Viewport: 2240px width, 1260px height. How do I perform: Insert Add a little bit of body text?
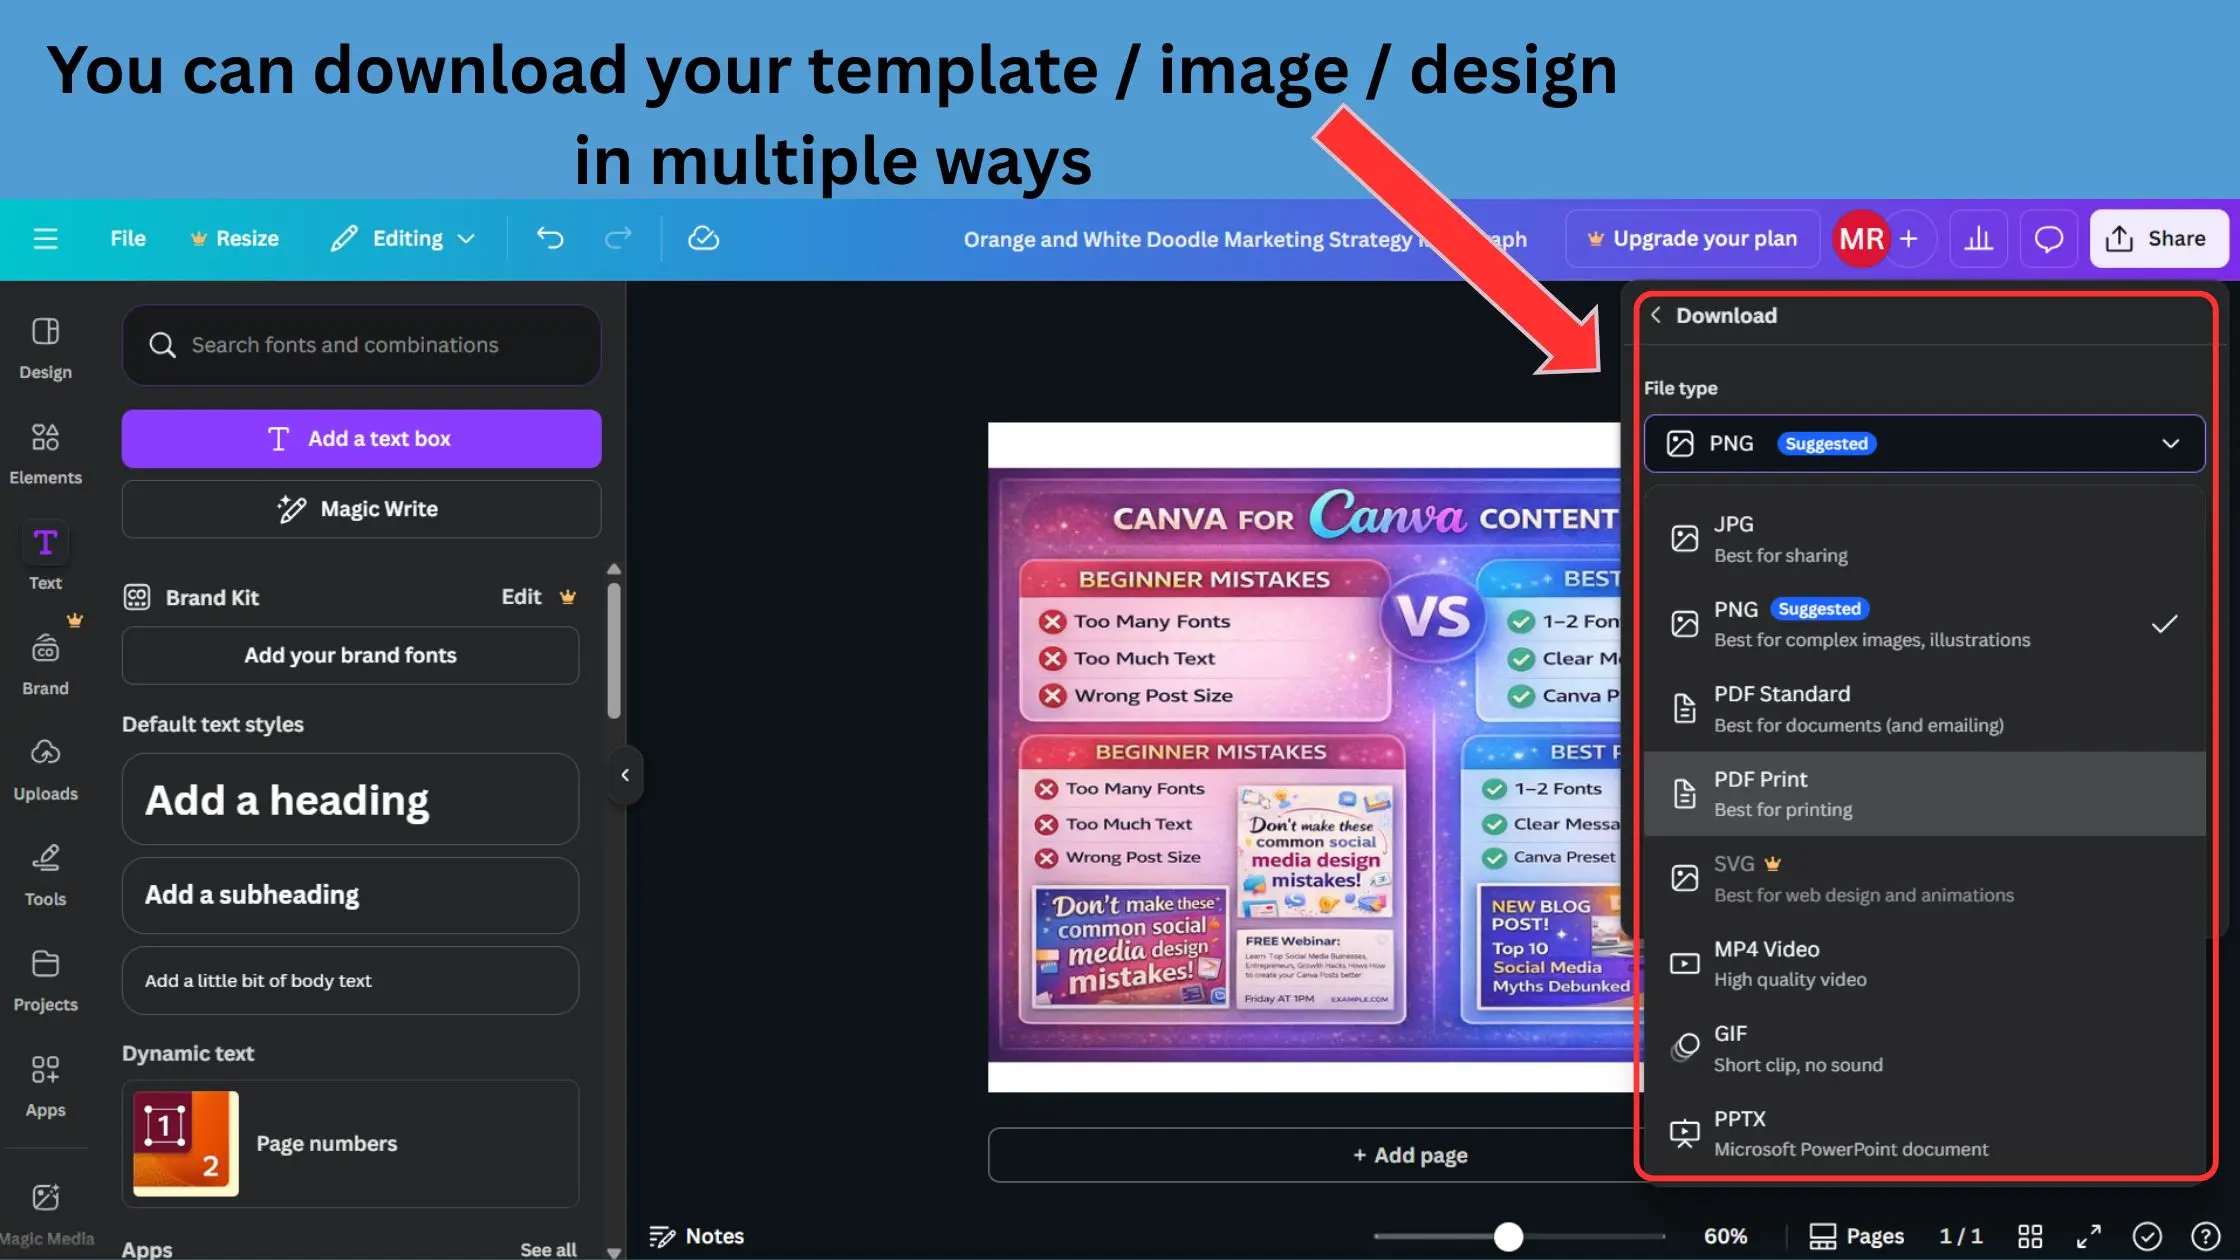350,981
